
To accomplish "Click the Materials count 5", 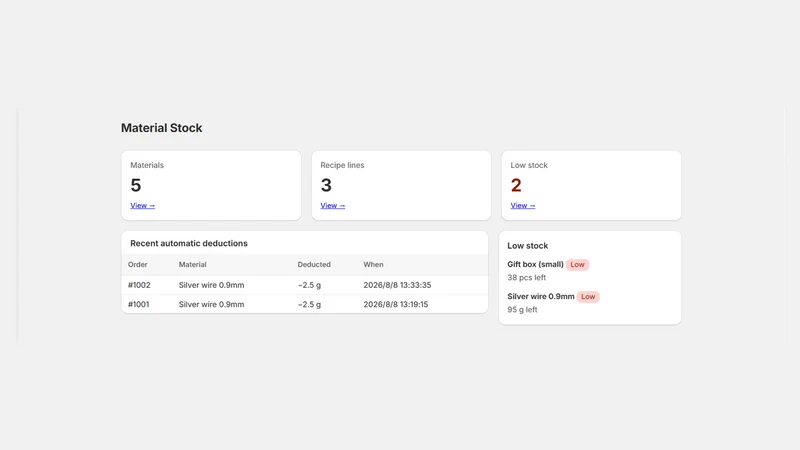I will (x=136, y=185).
